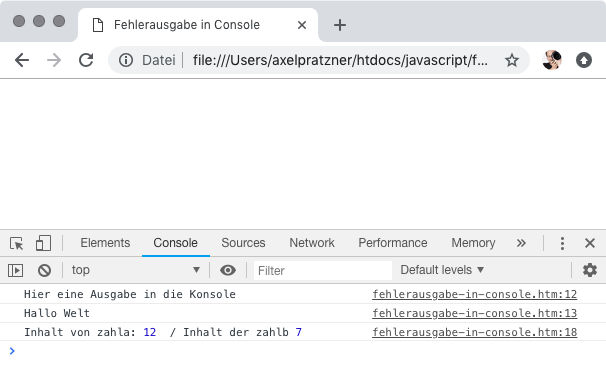Click the browser forward arrow
This screenshot has width=606, height=388.
54,60
